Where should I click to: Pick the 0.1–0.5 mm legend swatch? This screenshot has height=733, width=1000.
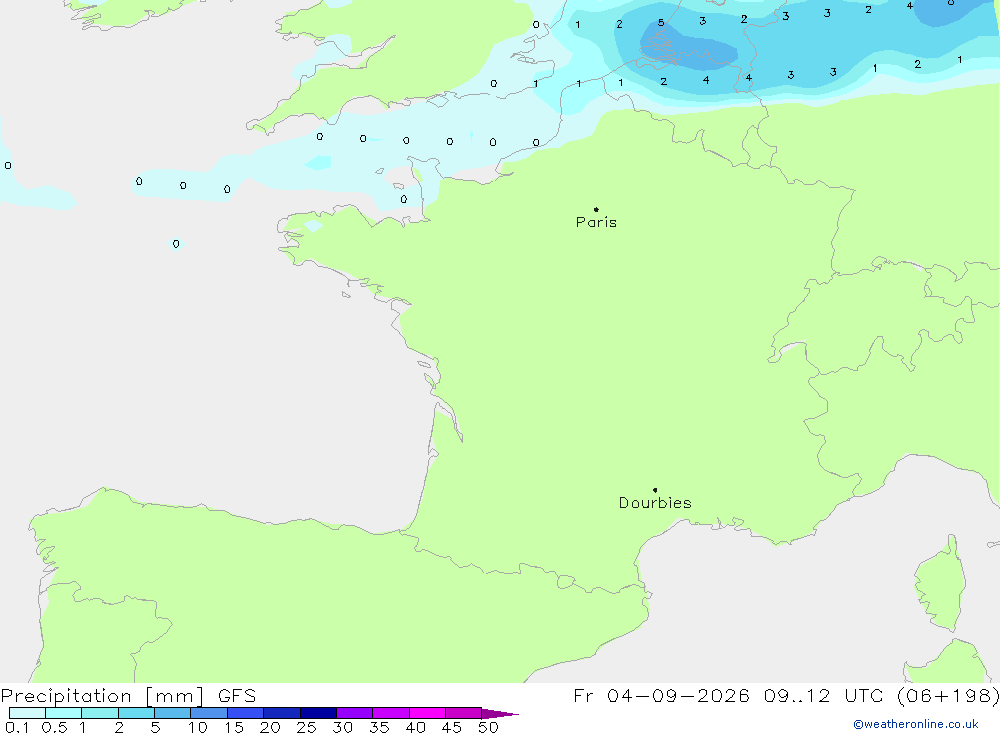pyautogui.click(x=27, y=713)
